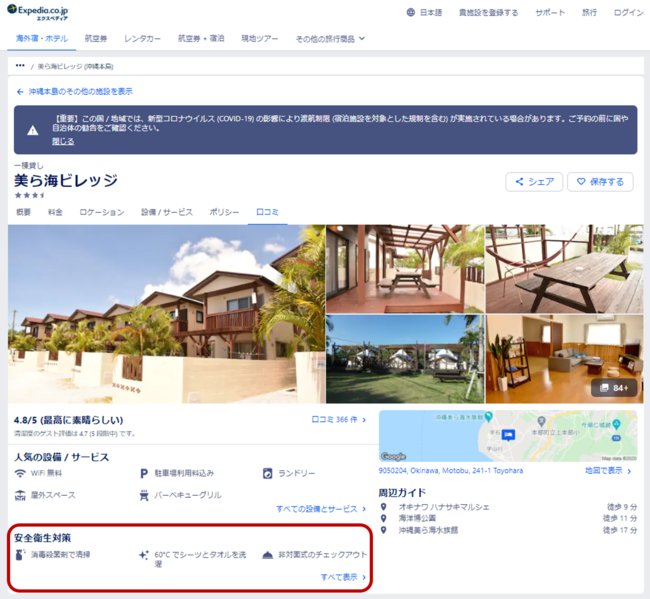
Task: Click the breadcrumb ellipsis icon
Action: (20, 66)
